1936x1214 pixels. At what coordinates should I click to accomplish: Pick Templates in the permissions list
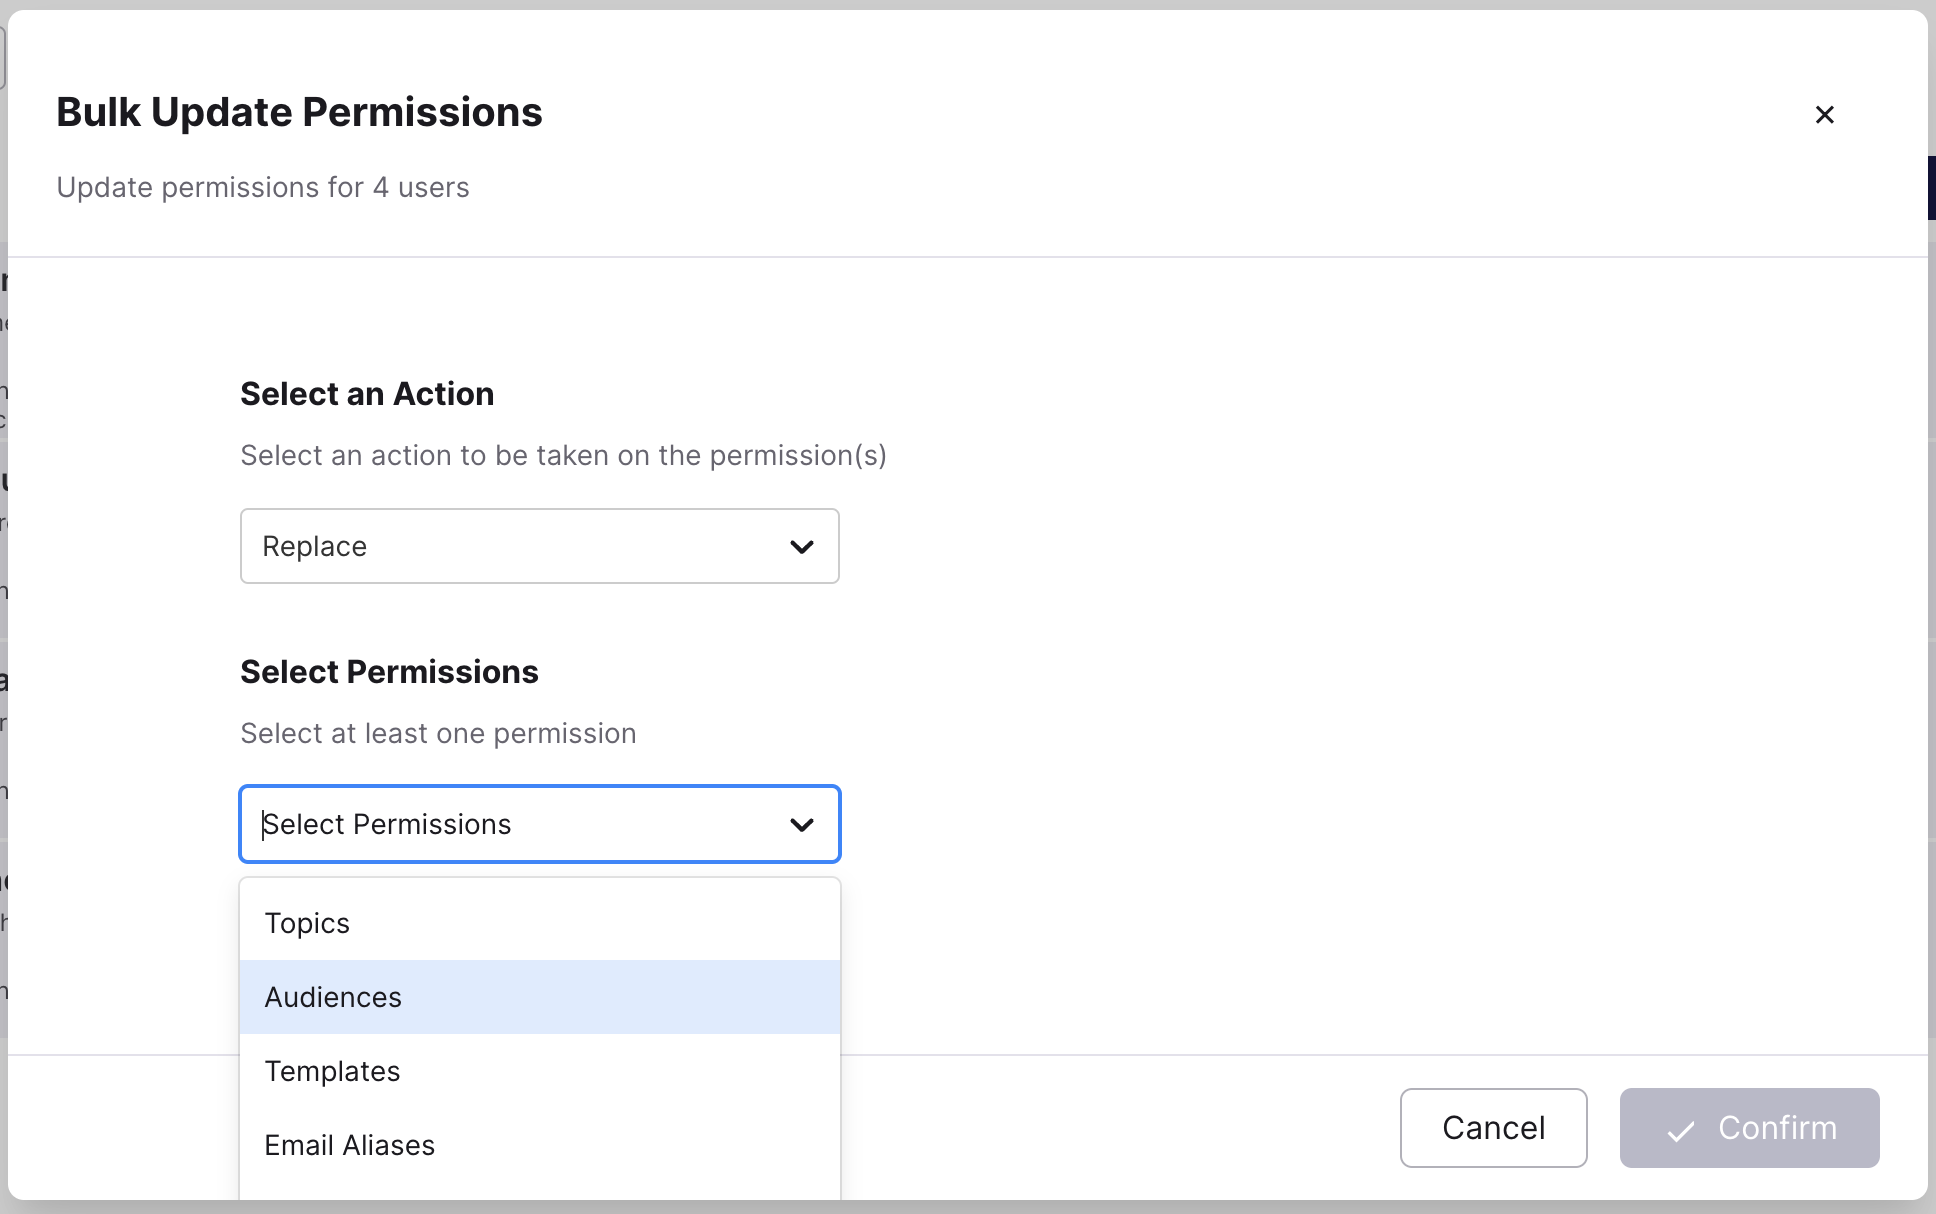539,1071
